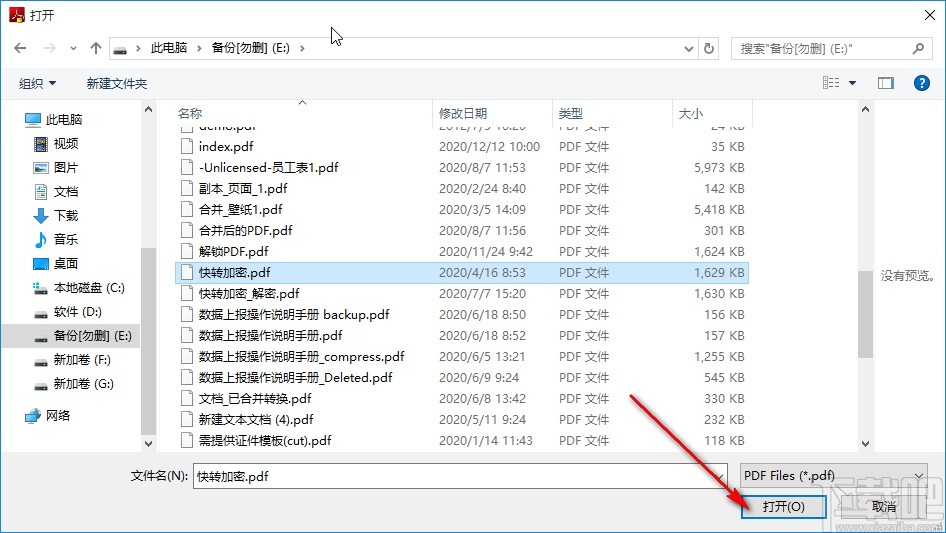Click the file icon of index.pdf
Viewport: 946px width, 533px height.
coord(187,146)
